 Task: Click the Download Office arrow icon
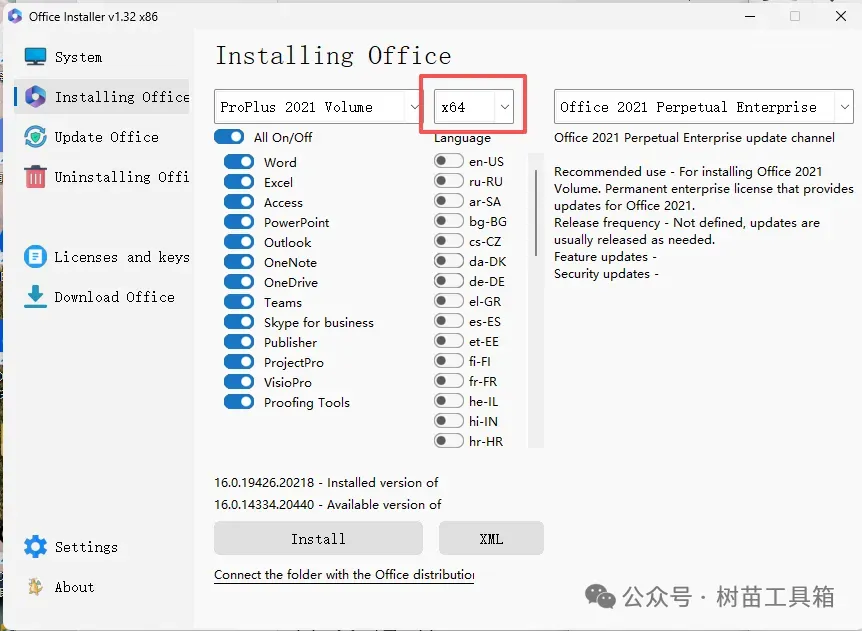coord(35,297)
